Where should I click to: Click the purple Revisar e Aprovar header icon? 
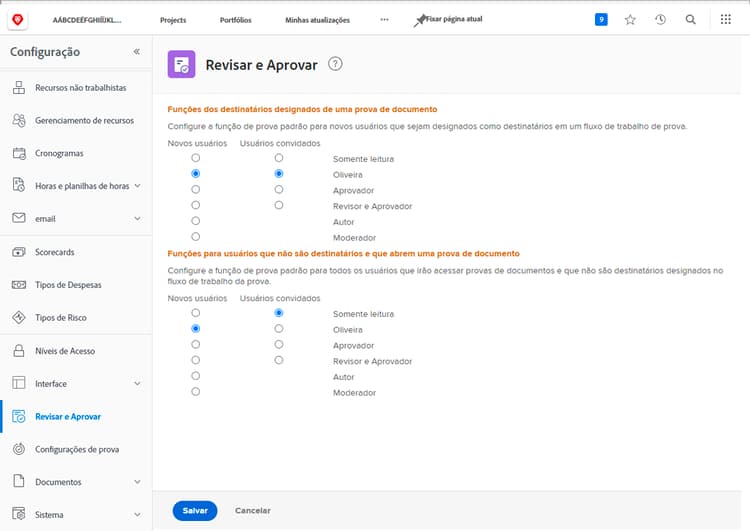[x=181, y=64]
